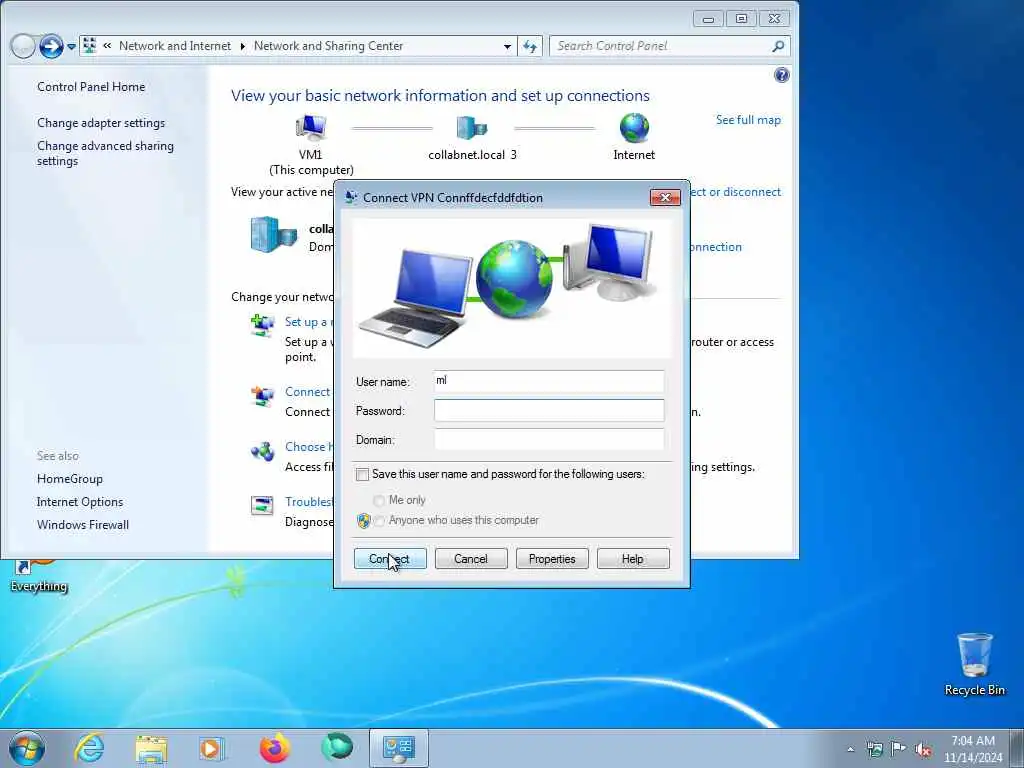Open Change advanced sharing settings
This screenshot has height=768, width=1024.
(x=105, y=153)
